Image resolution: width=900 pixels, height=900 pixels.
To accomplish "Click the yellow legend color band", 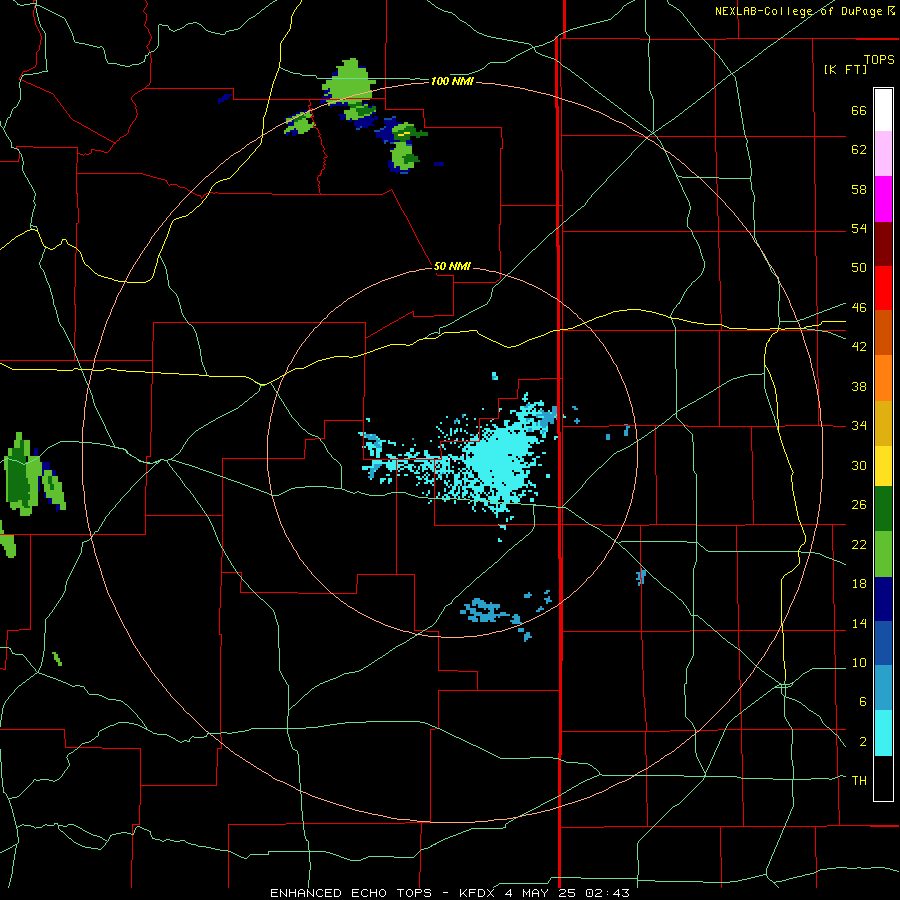I will pyautogui.click(x=883, y=465).
